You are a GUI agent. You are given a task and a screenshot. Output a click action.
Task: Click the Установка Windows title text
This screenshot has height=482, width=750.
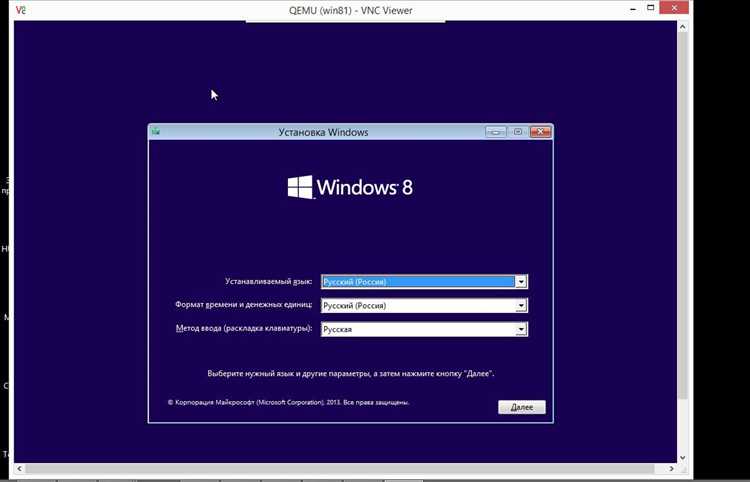[323, 132]
